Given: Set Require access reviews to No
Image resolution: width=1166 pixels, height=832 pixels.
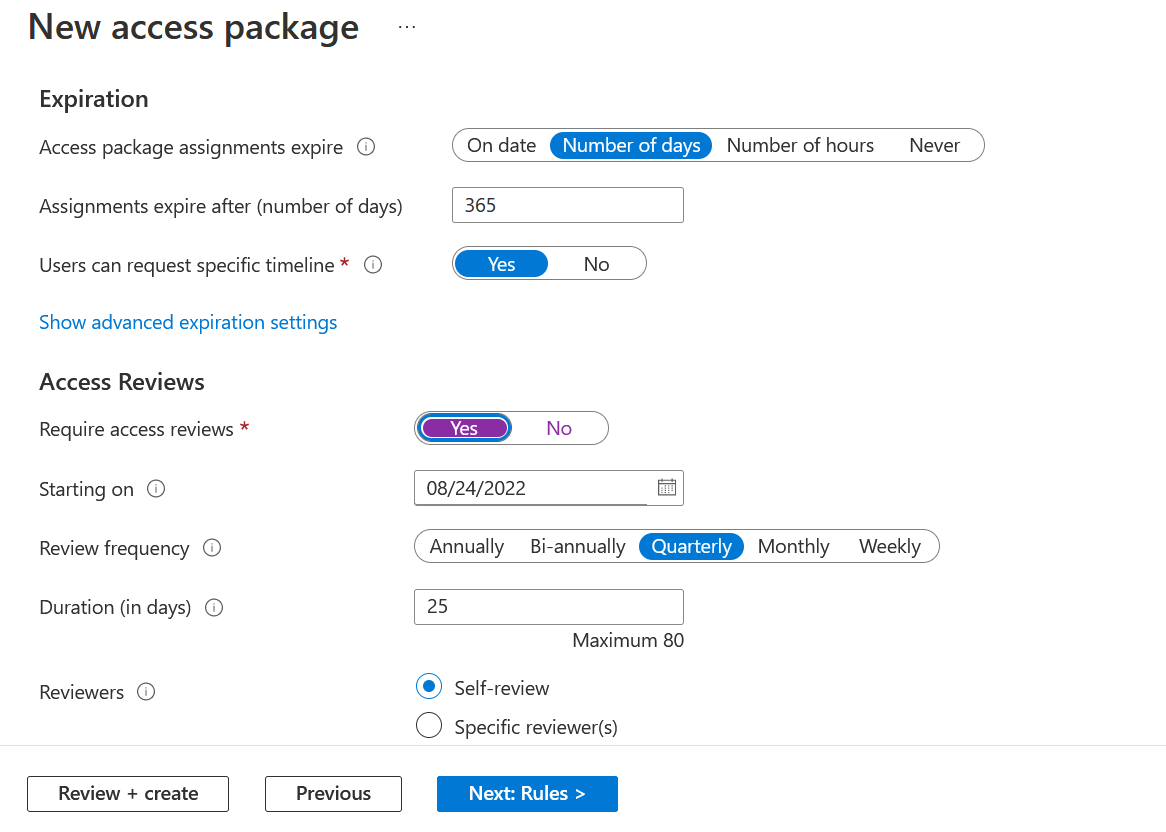Looking at the screenshot, I should tap(559, 428).
